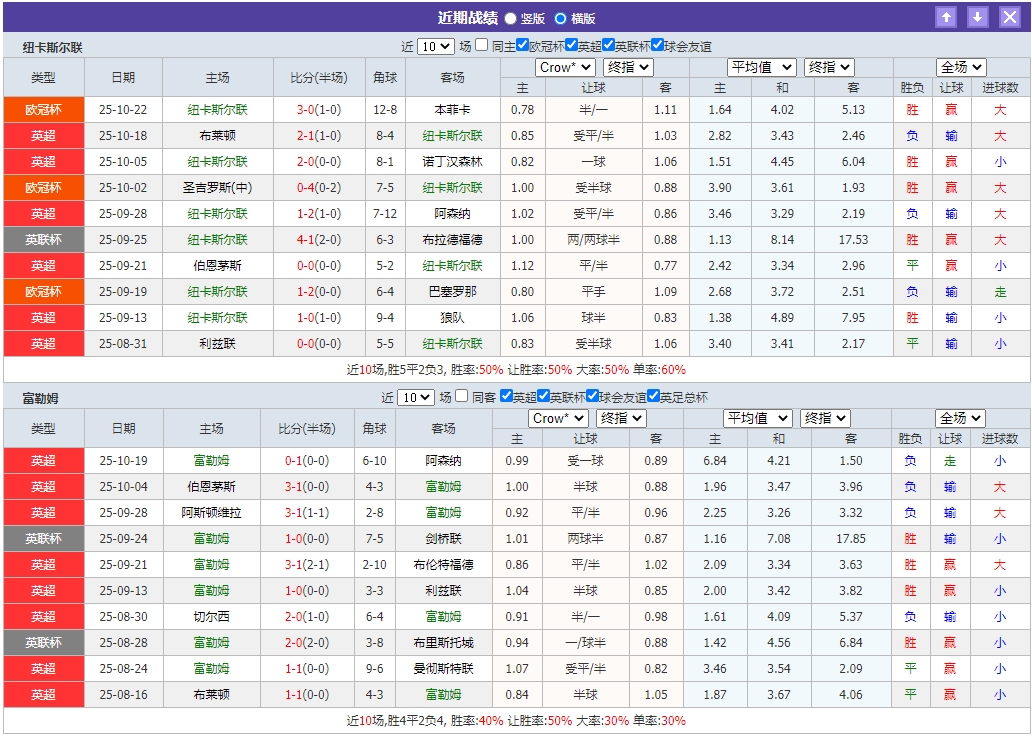Open the 终指 dropdown next to Crow*
The height and width of the screenshot is (737, 1032).
[x=630, y=67]
